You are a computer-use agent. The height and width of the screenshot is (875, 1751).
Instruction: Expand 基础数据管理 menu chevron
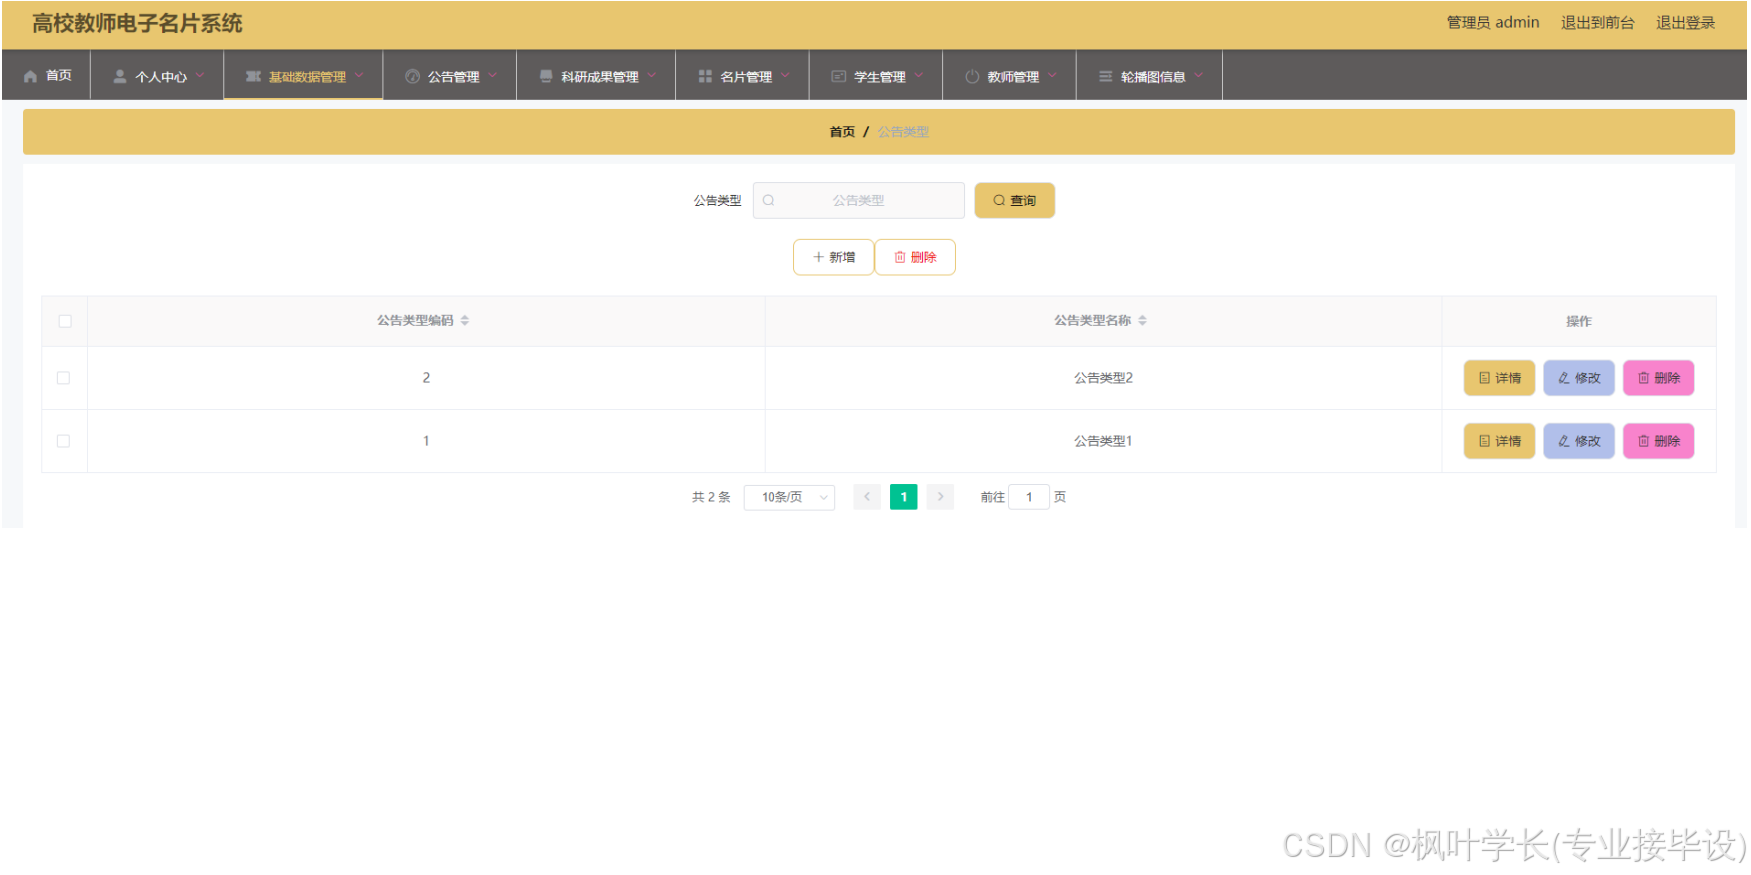[x=359, y=75]
